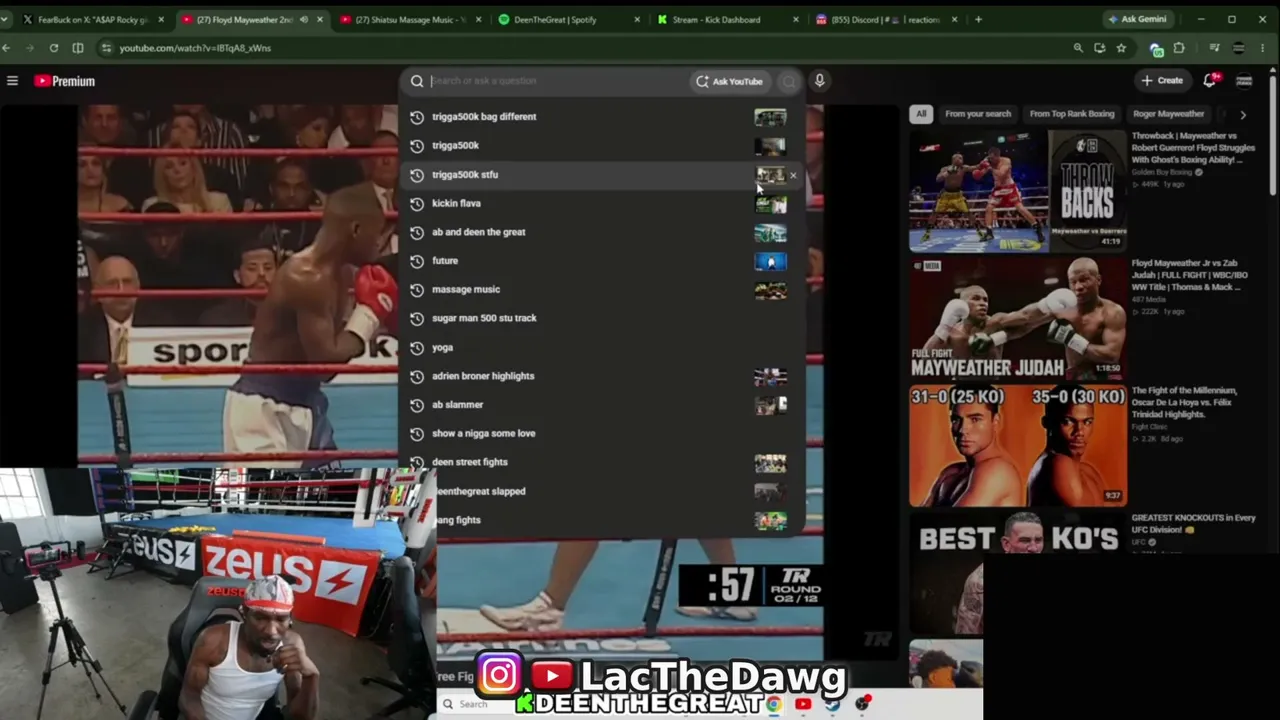Open 'Throwback | Mayweather vs Robert Guerrero' title
This screenshot has width=1280, height=720.
point(1193,148)
